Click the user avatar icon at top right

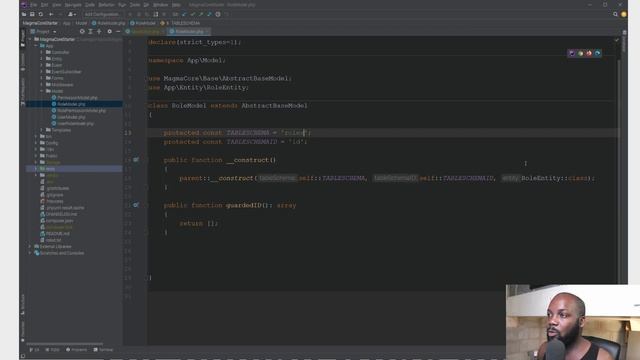click(x=624, y=14)
